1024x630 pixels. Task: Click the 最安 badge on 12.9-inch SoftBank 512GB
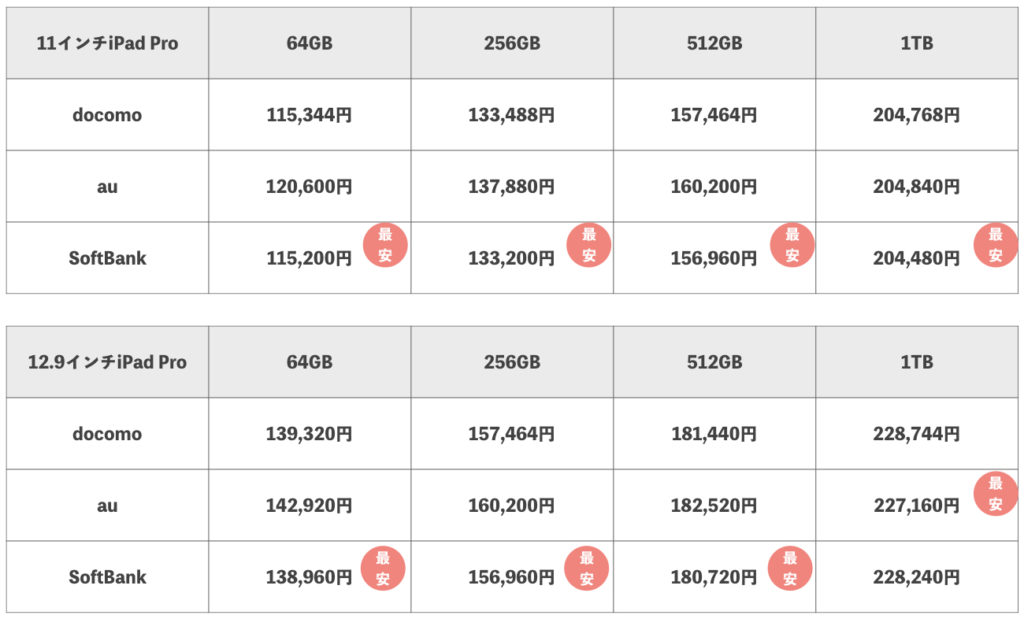click(790, 567)
